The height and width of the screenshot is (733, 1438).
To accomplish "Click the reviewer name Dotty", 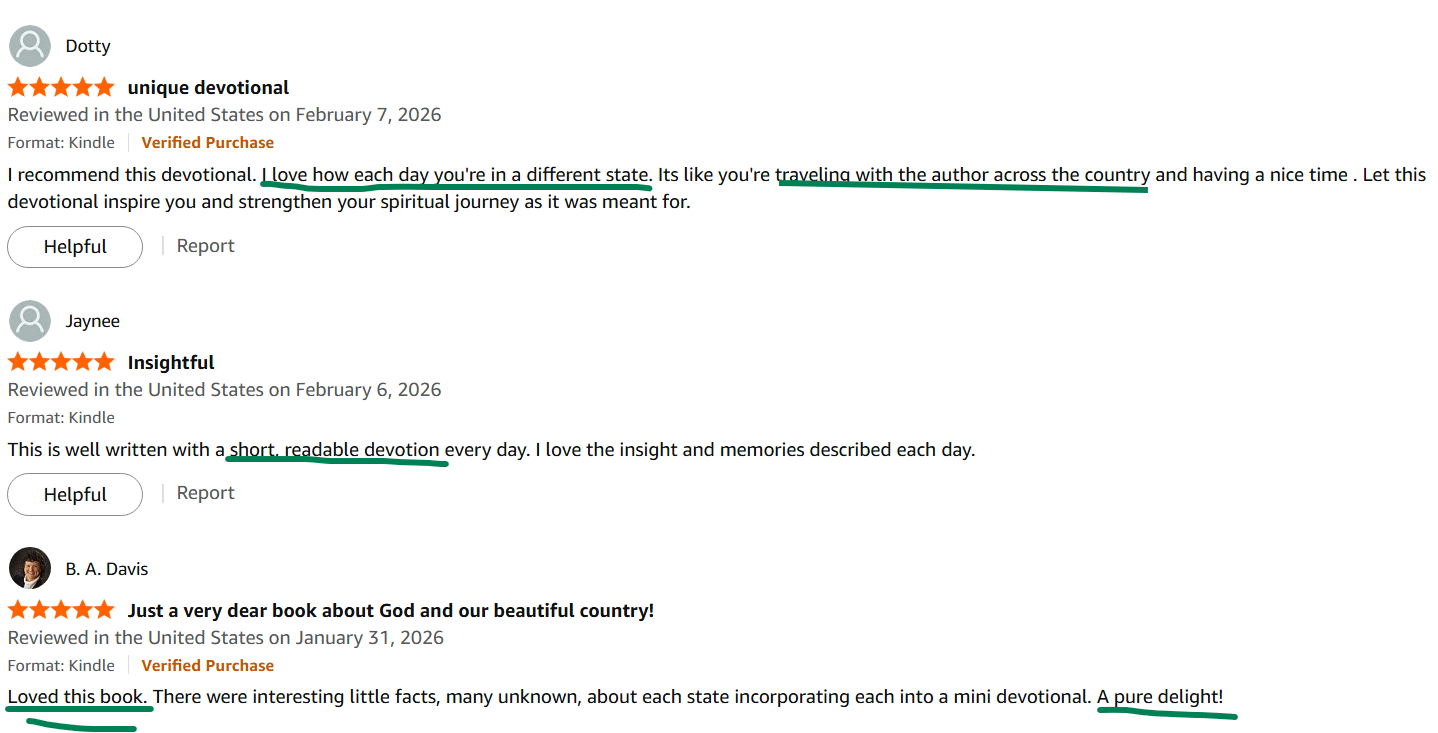I will pos(88,46).
